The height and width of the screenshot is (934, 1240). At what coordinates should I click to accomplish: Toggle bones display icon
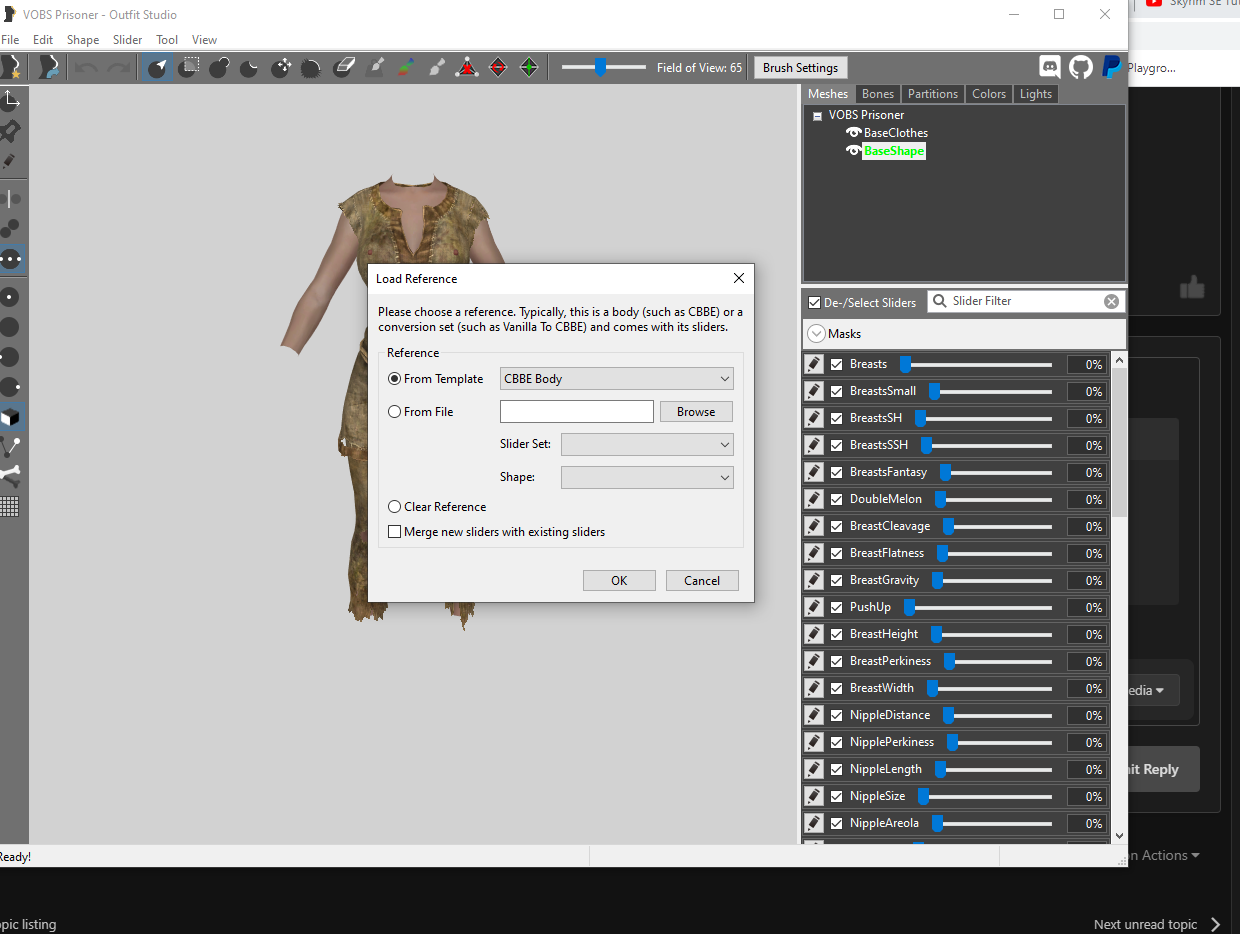click(11, 476)
